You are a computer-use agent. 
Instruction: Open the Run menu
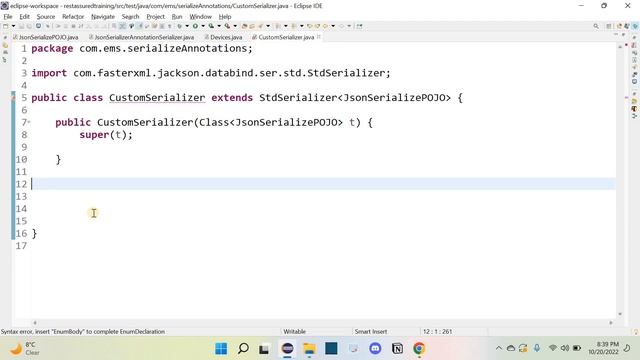pos(177,17)
